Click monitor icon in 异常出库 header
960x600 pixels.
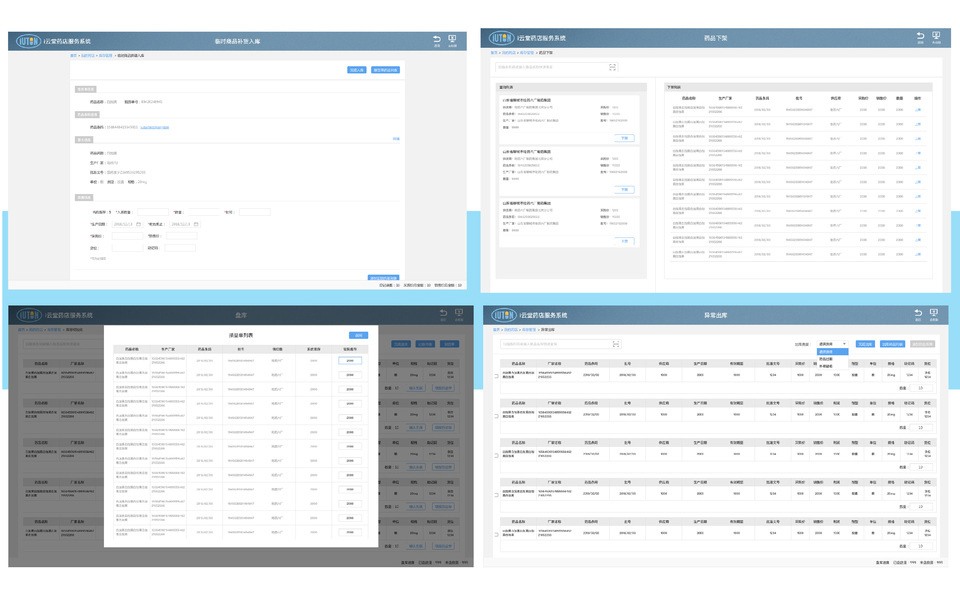tap(934, 313)
